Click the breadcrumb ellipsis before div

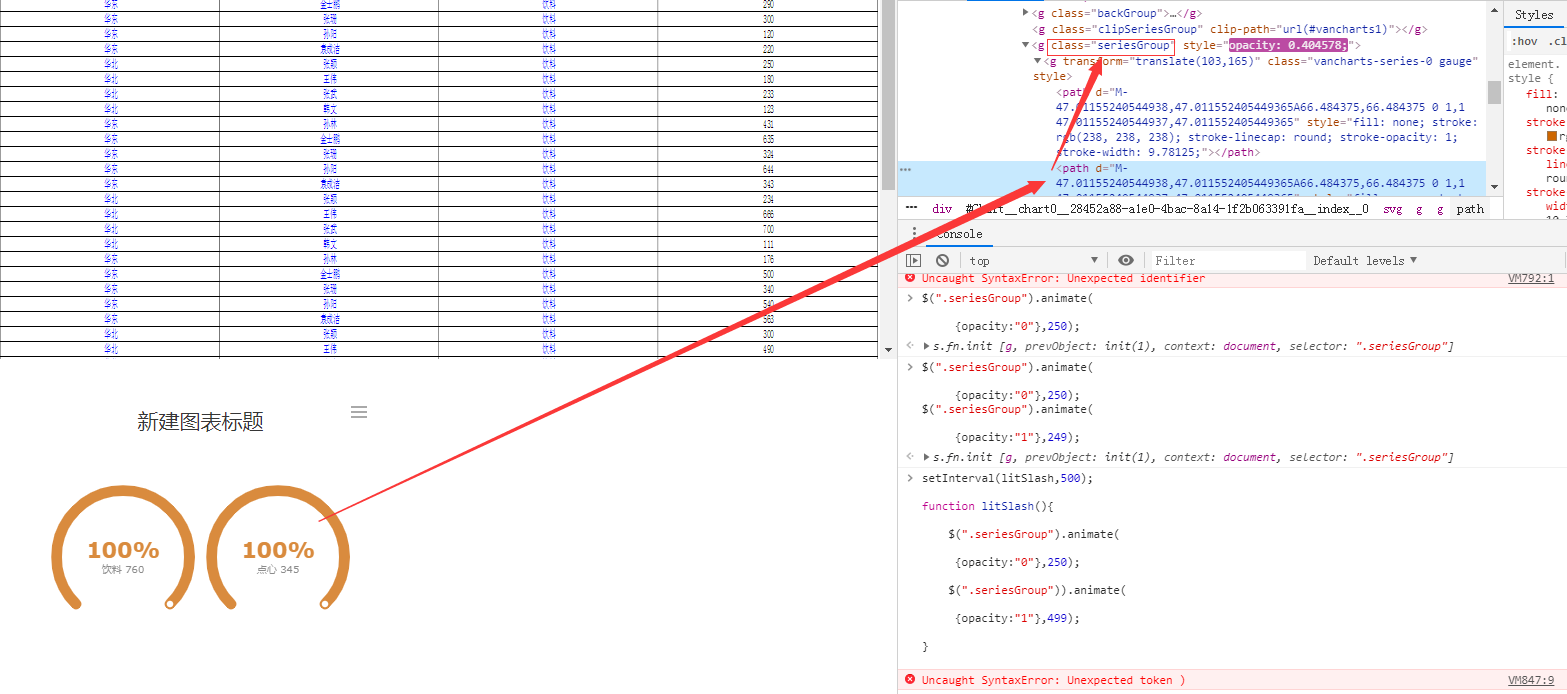pyautogui.click(x=911, y=209)
